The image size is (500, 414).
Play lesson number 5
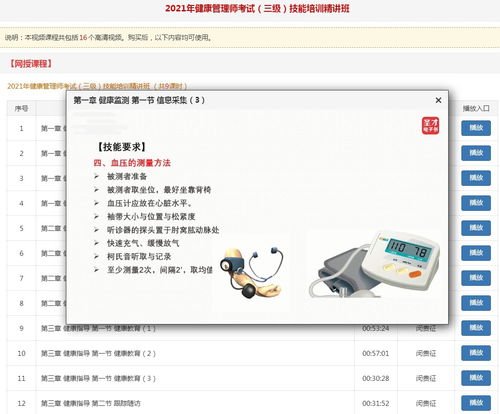pos(476,228)
